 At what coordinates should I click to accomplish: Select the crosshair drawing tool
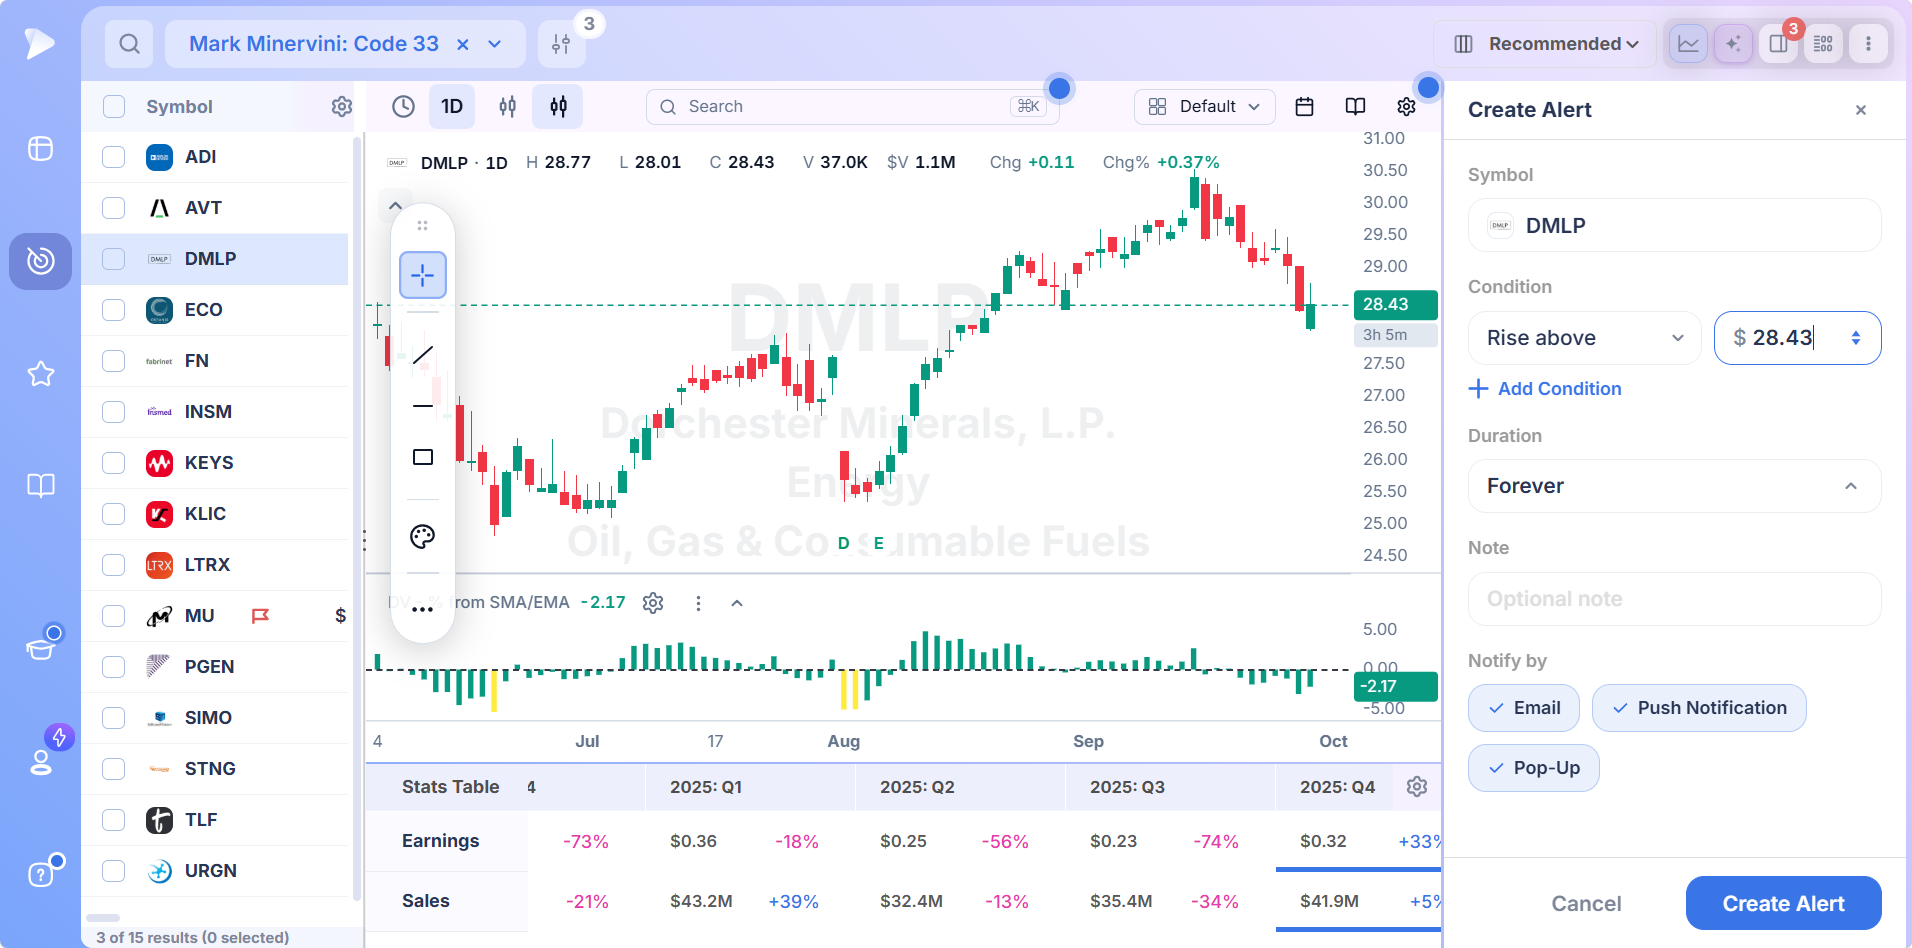tap(423, 275)
